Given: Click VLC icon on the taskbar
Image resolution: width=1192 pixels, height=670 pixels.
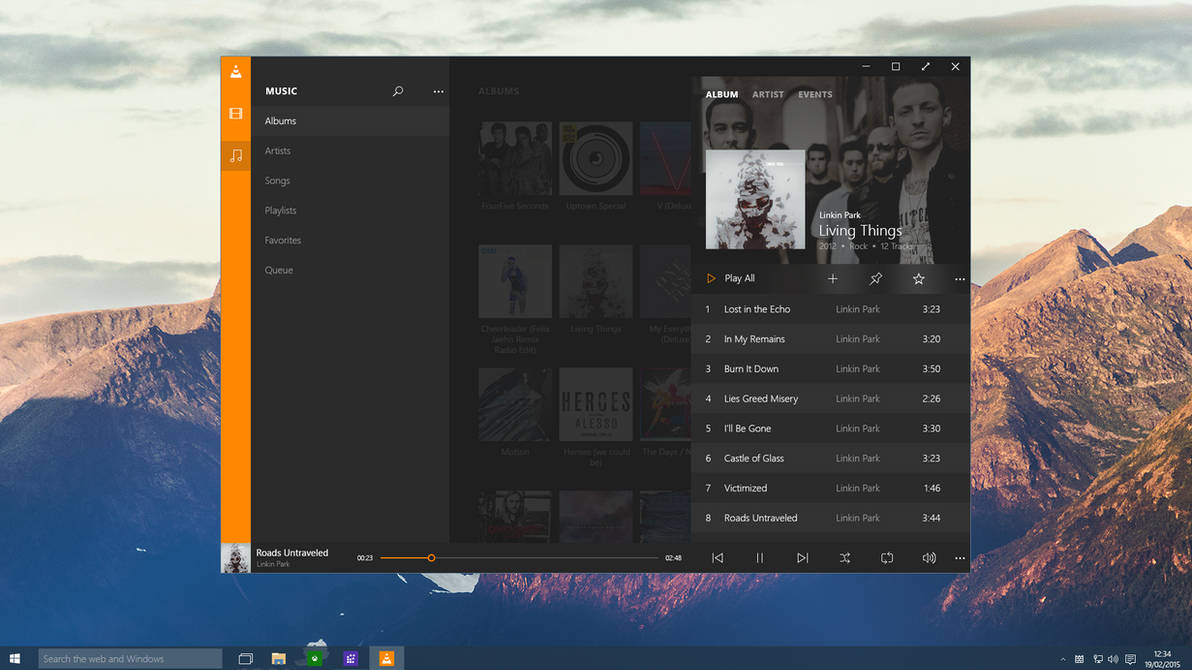Looking at the screenshot, I should click(387, 659).
